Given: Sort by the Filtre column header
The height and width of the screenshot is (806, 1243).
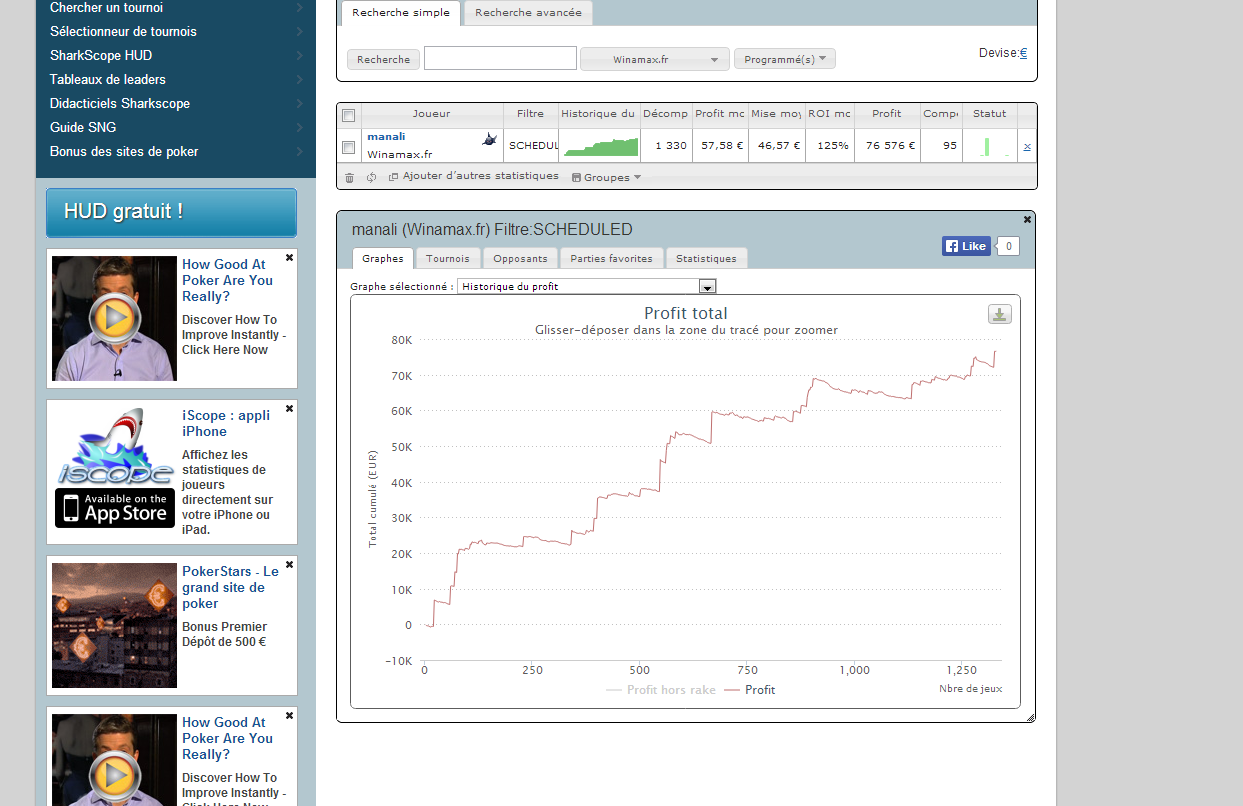Looking at the screenshot, I should (x=530, y=114).
